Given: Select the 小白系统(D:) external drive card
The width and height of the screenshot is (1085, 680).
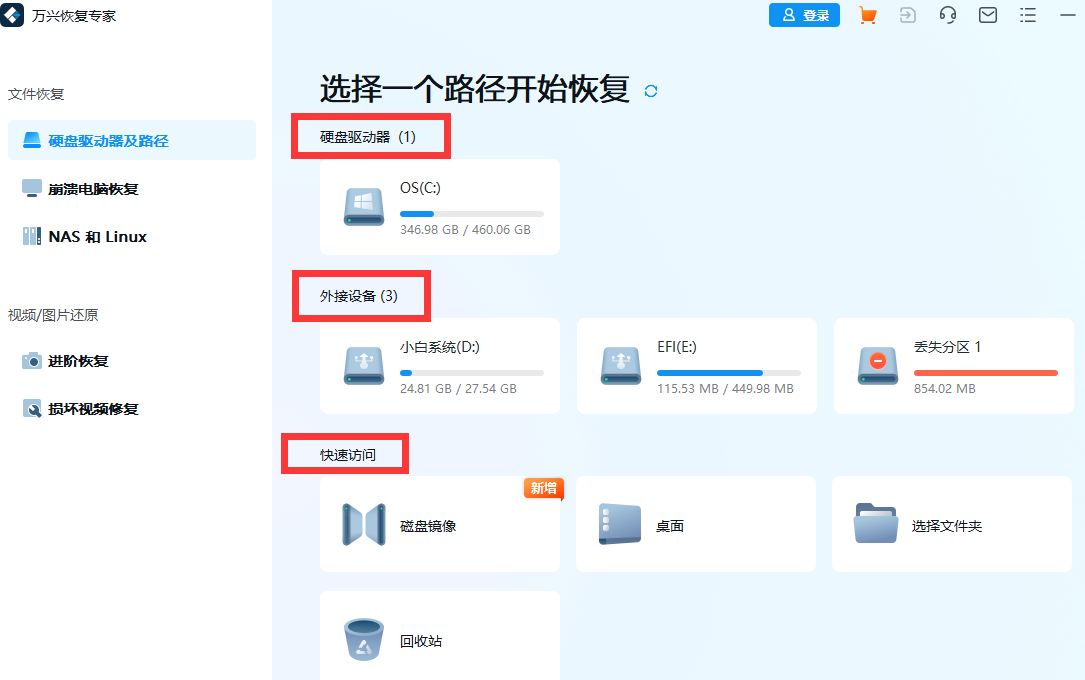Looking at the screenshot, I should [x=440, y=366].
